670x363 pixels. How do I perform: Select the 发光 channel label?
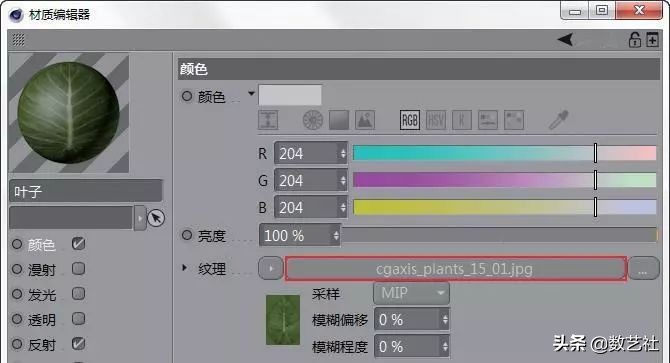click(x=42, y=295)
